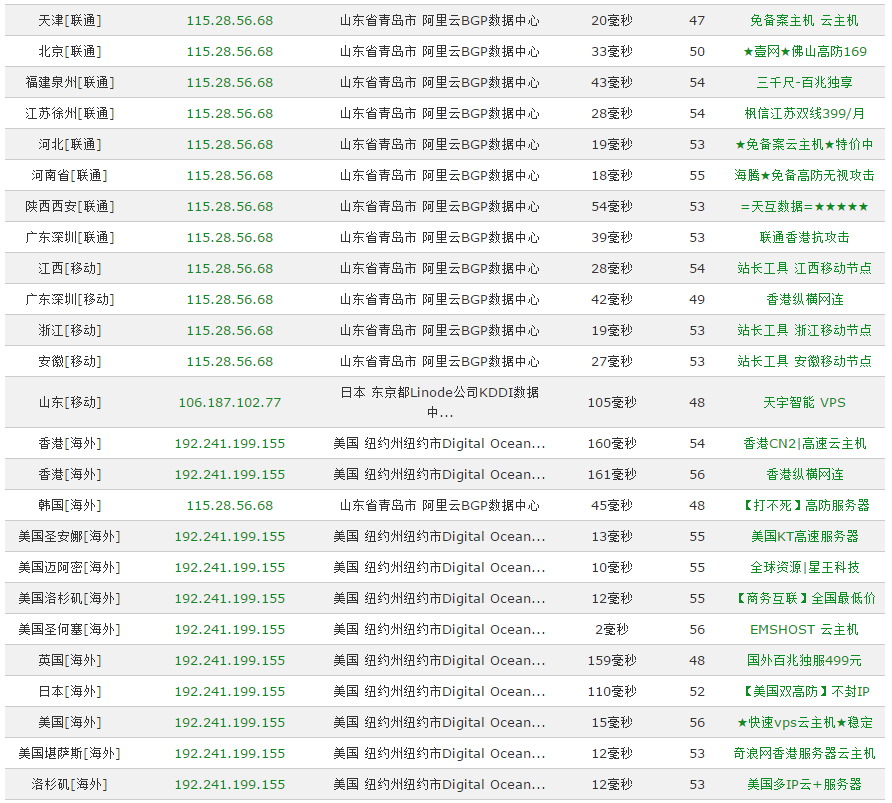Viewport: 892px width, 803px height.
Task: Select the 枫信江苏双线399/月 link
Action: [803, 113]
